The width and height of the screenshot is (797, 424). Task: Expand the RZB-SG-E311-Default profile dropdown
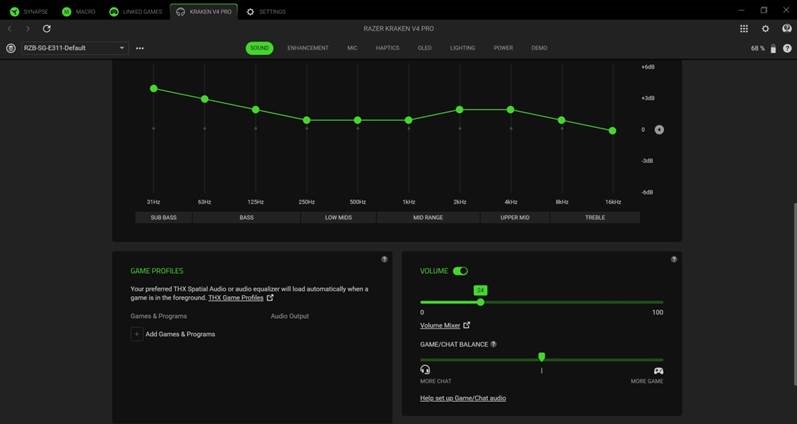[x=74, y=48]
